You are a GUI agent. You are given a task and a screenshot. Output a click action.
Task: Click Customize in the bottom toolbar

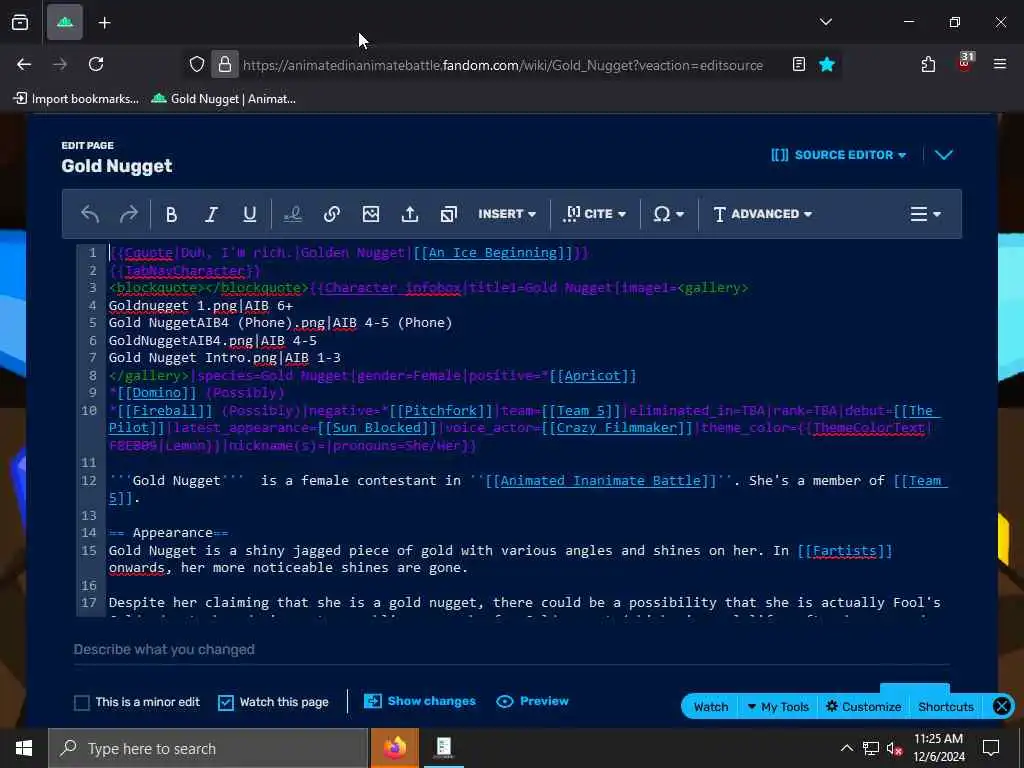[863, 707]
